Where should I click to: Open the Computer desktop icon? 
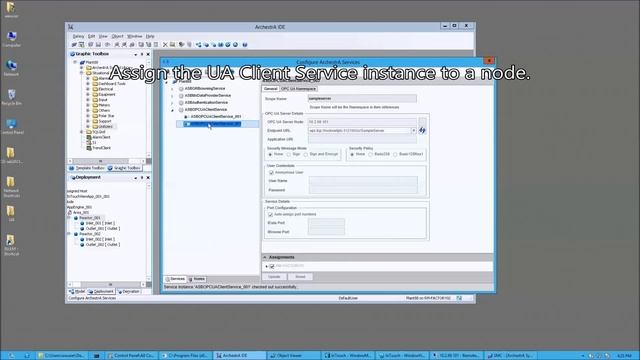[11, 40]
